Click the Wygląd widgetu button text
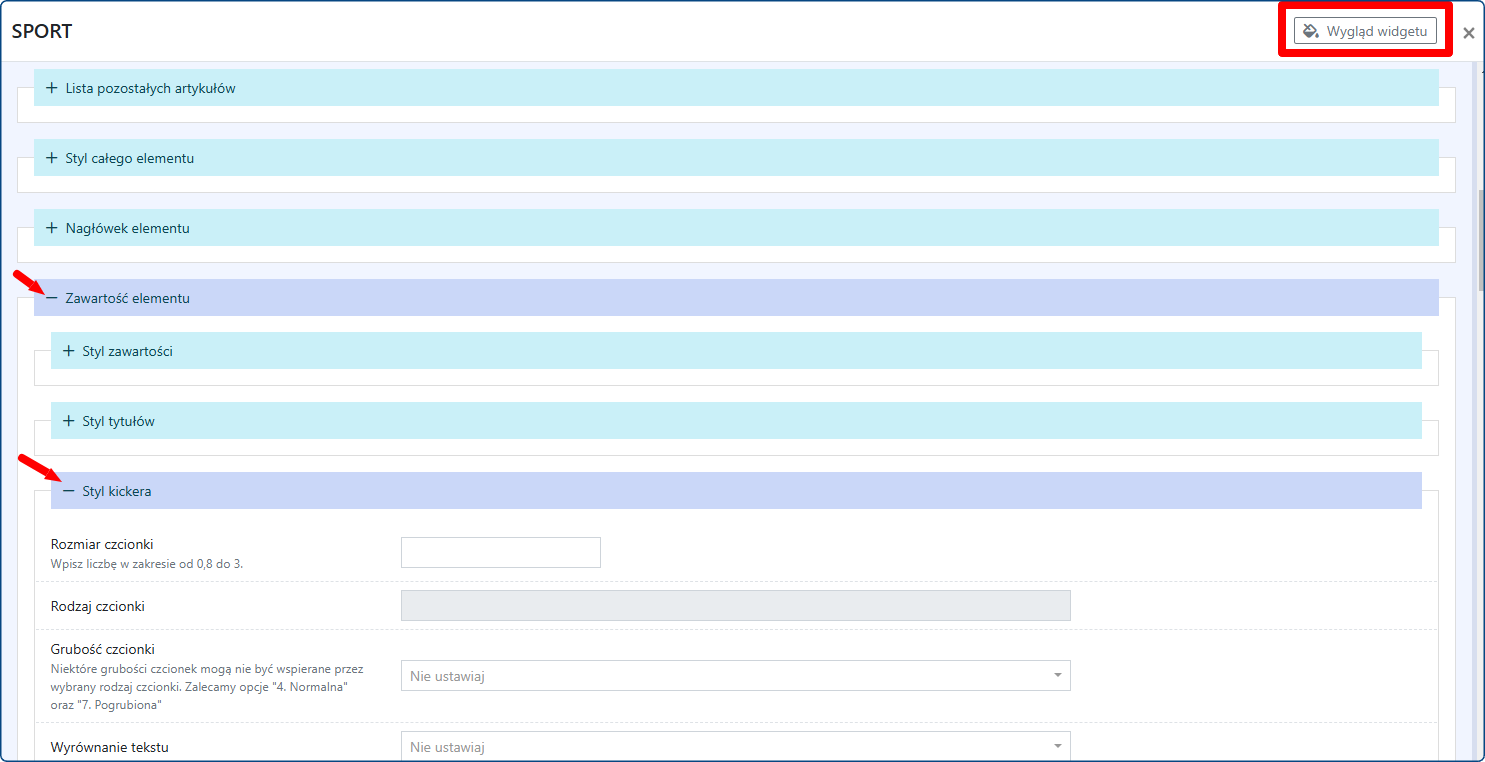Viewport: 1485px width, 762px height. click(x=1376, y=31)
